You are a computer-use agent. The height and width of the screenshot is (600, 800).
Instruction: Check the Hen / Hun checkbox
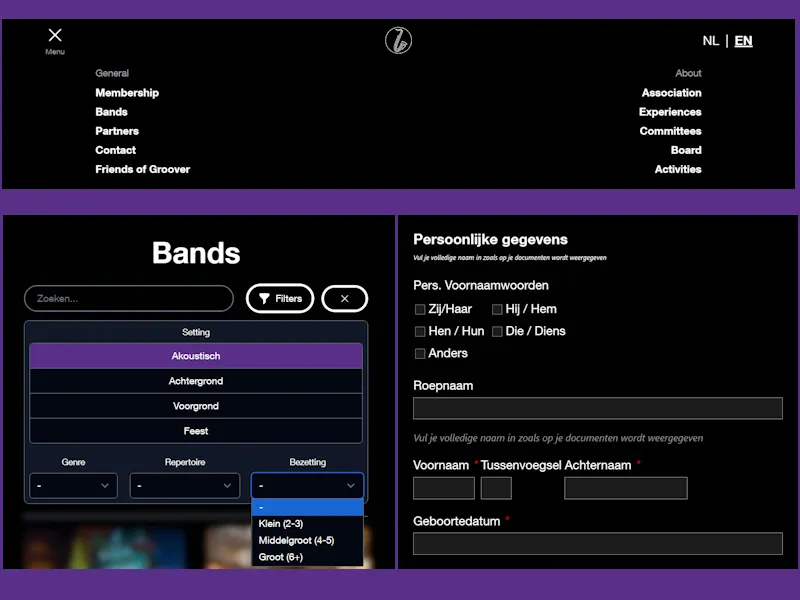[420, 332]
